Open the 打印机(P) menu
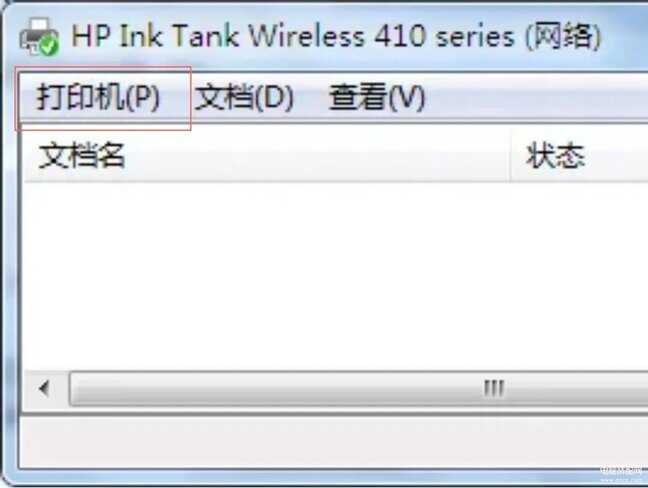This screenshot has width=648, height=488. 98,98
